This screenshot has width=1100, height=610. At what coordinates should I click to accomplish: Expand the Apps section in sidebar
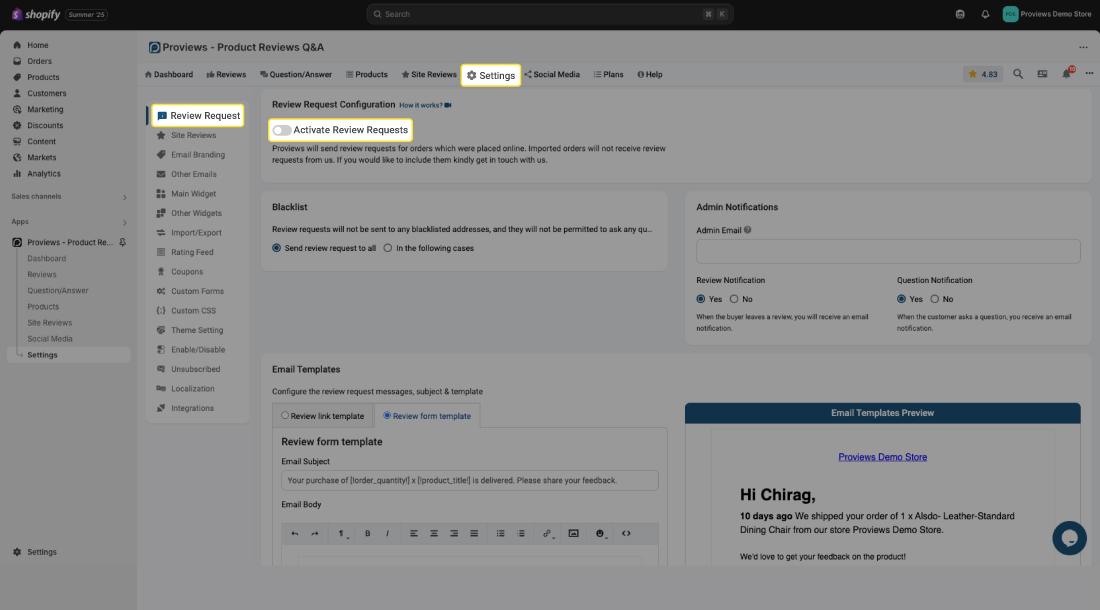point(124,222)
